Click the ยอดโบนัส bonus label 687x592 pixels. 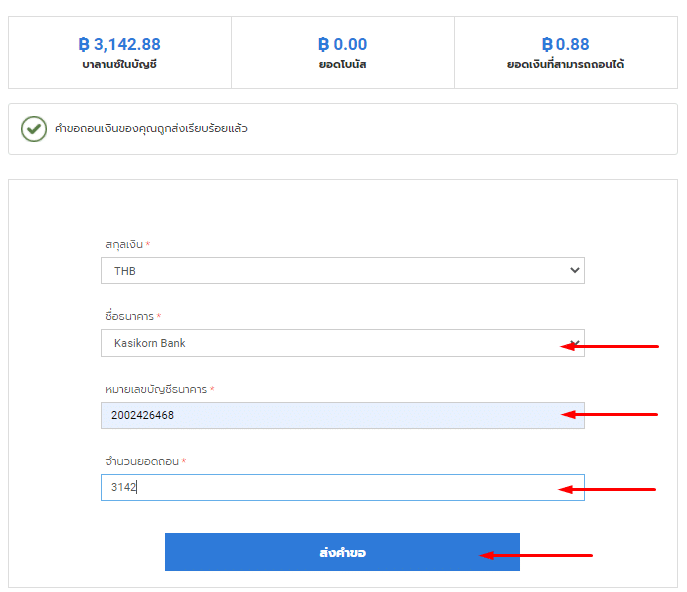342,65
